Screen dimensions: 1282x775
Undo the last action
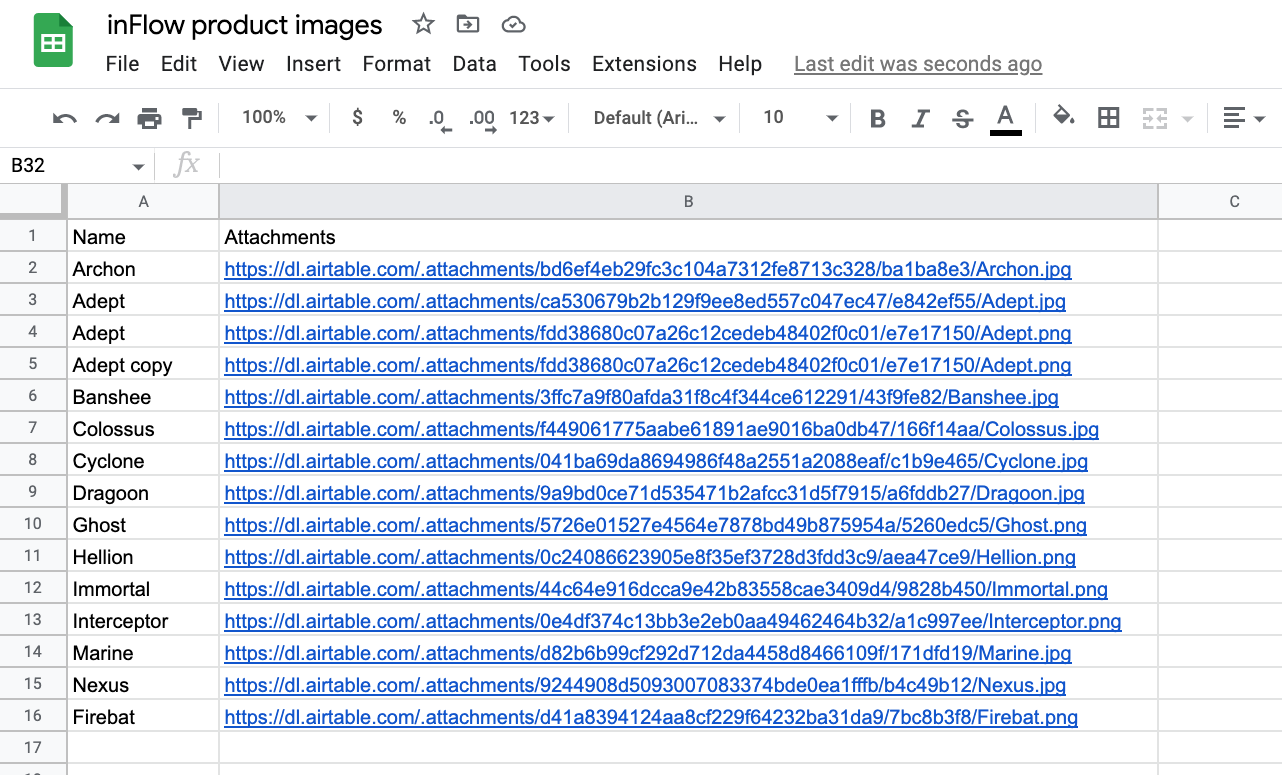[65, 119]
